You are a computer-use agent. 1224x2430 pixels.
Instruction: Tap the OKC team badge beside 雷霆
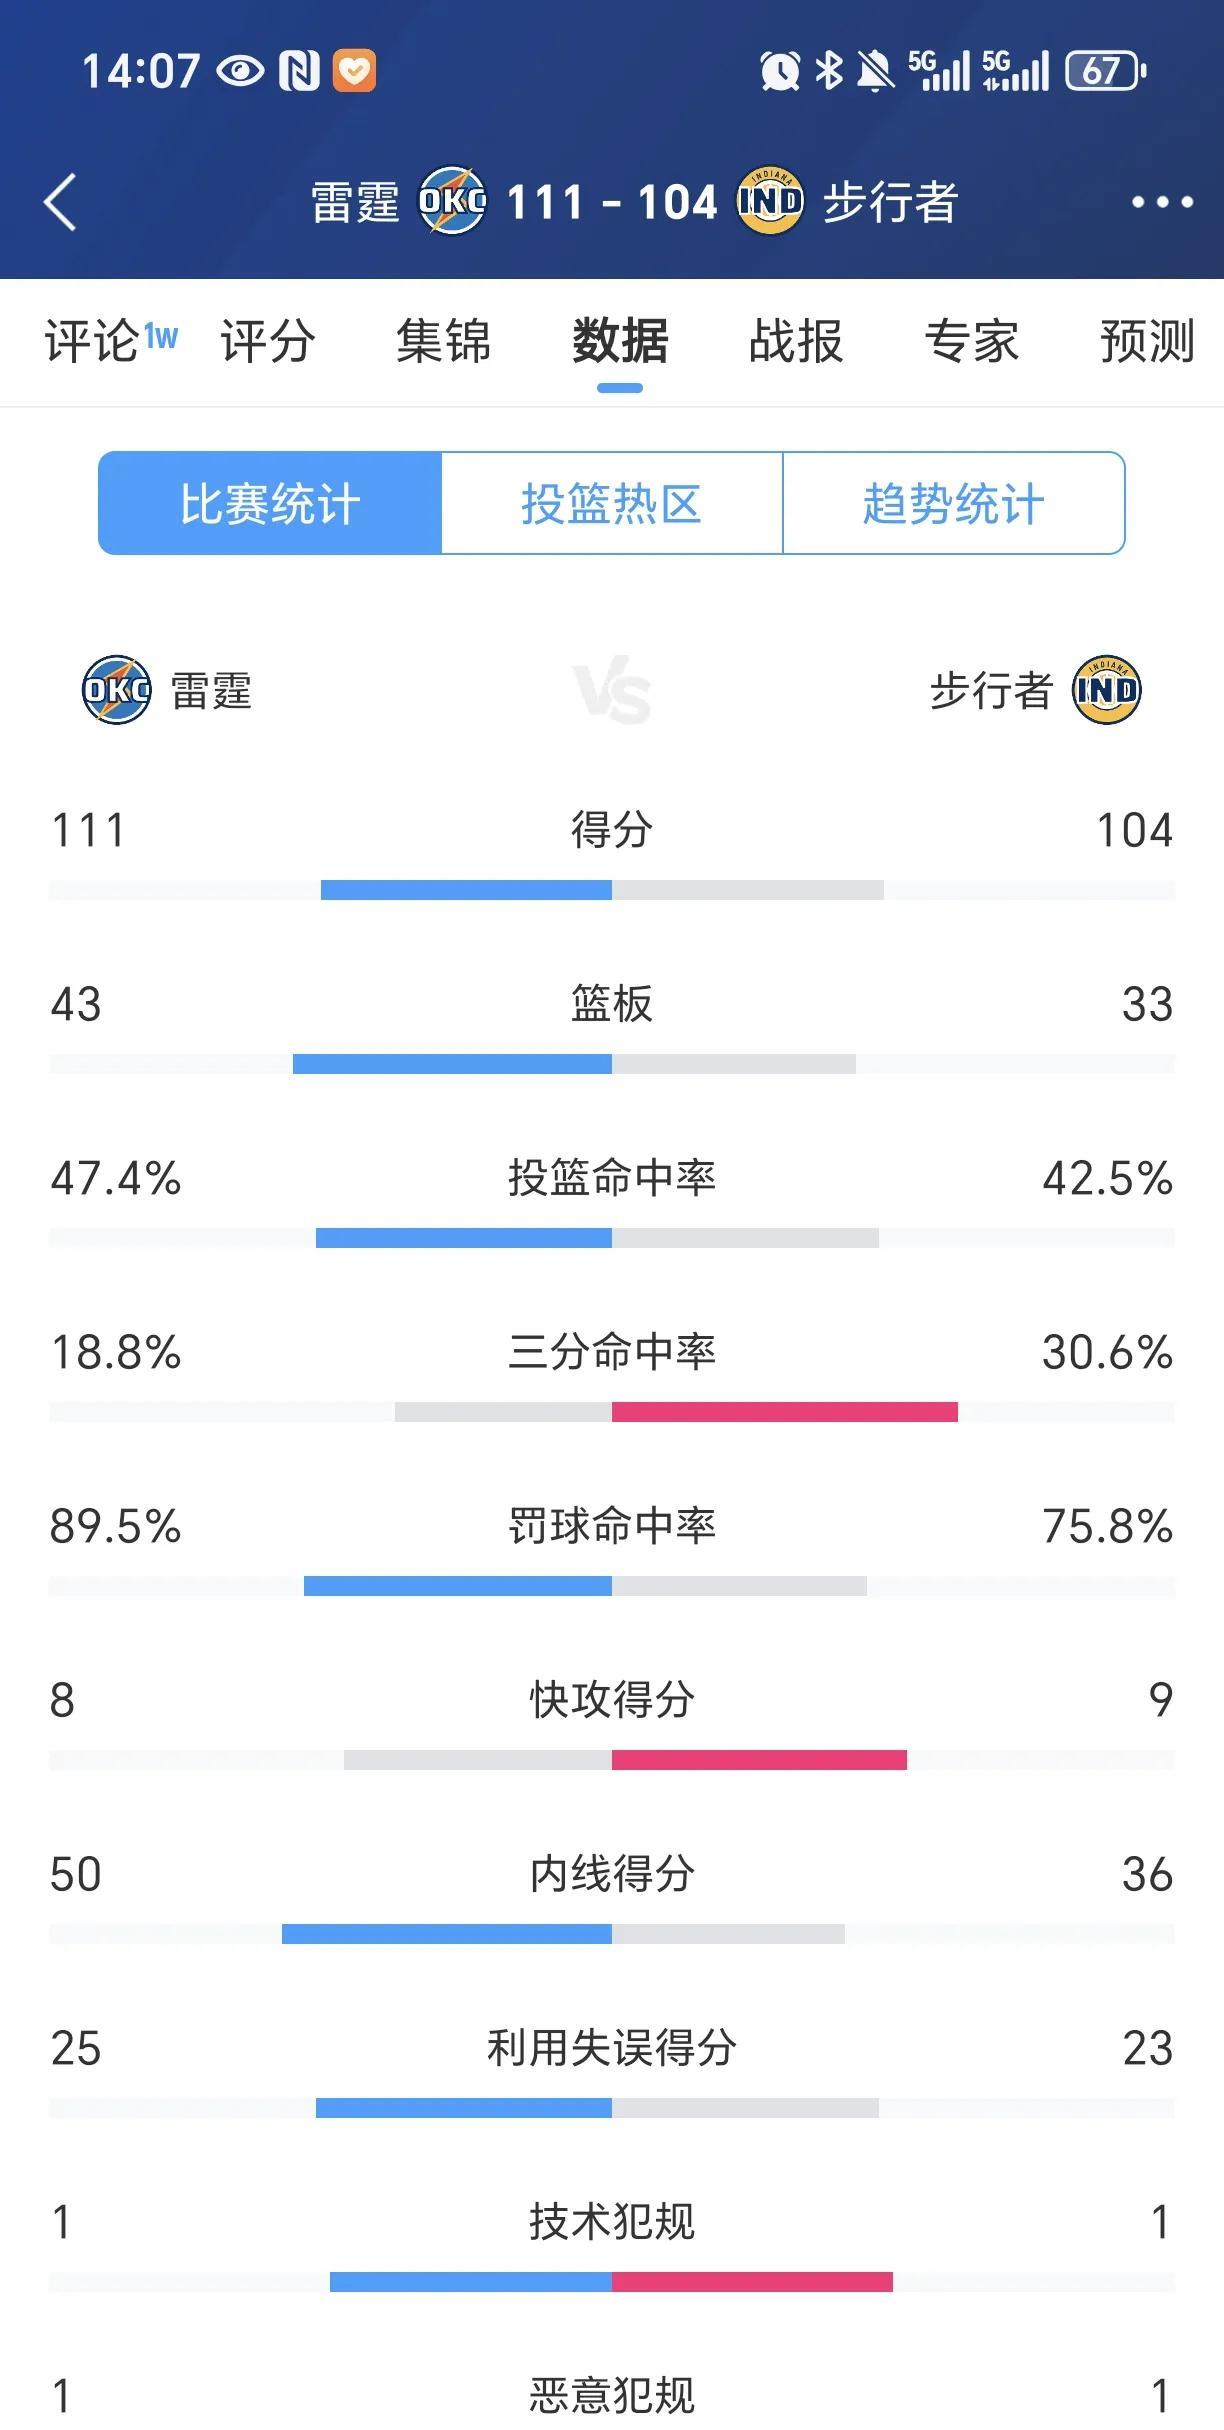click(116, 690)
